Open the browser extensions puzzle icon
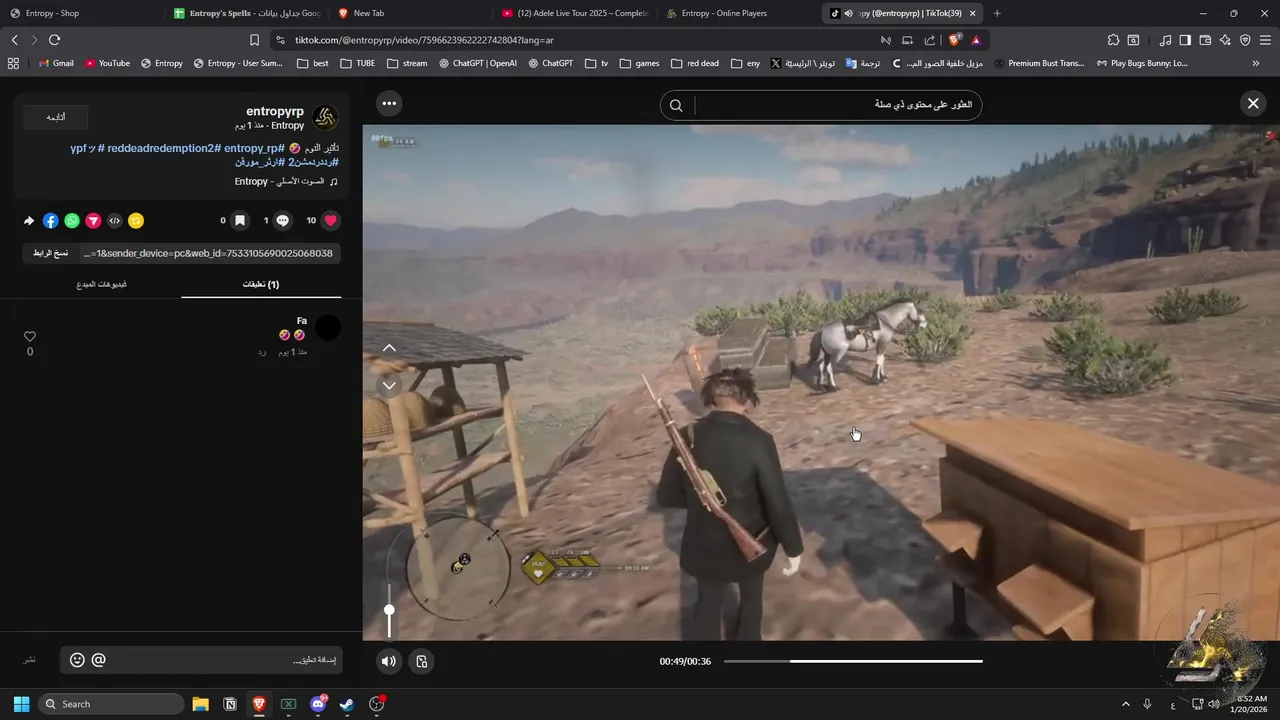The height and width of the screenshot is (720, 1280). [1113, 40]
